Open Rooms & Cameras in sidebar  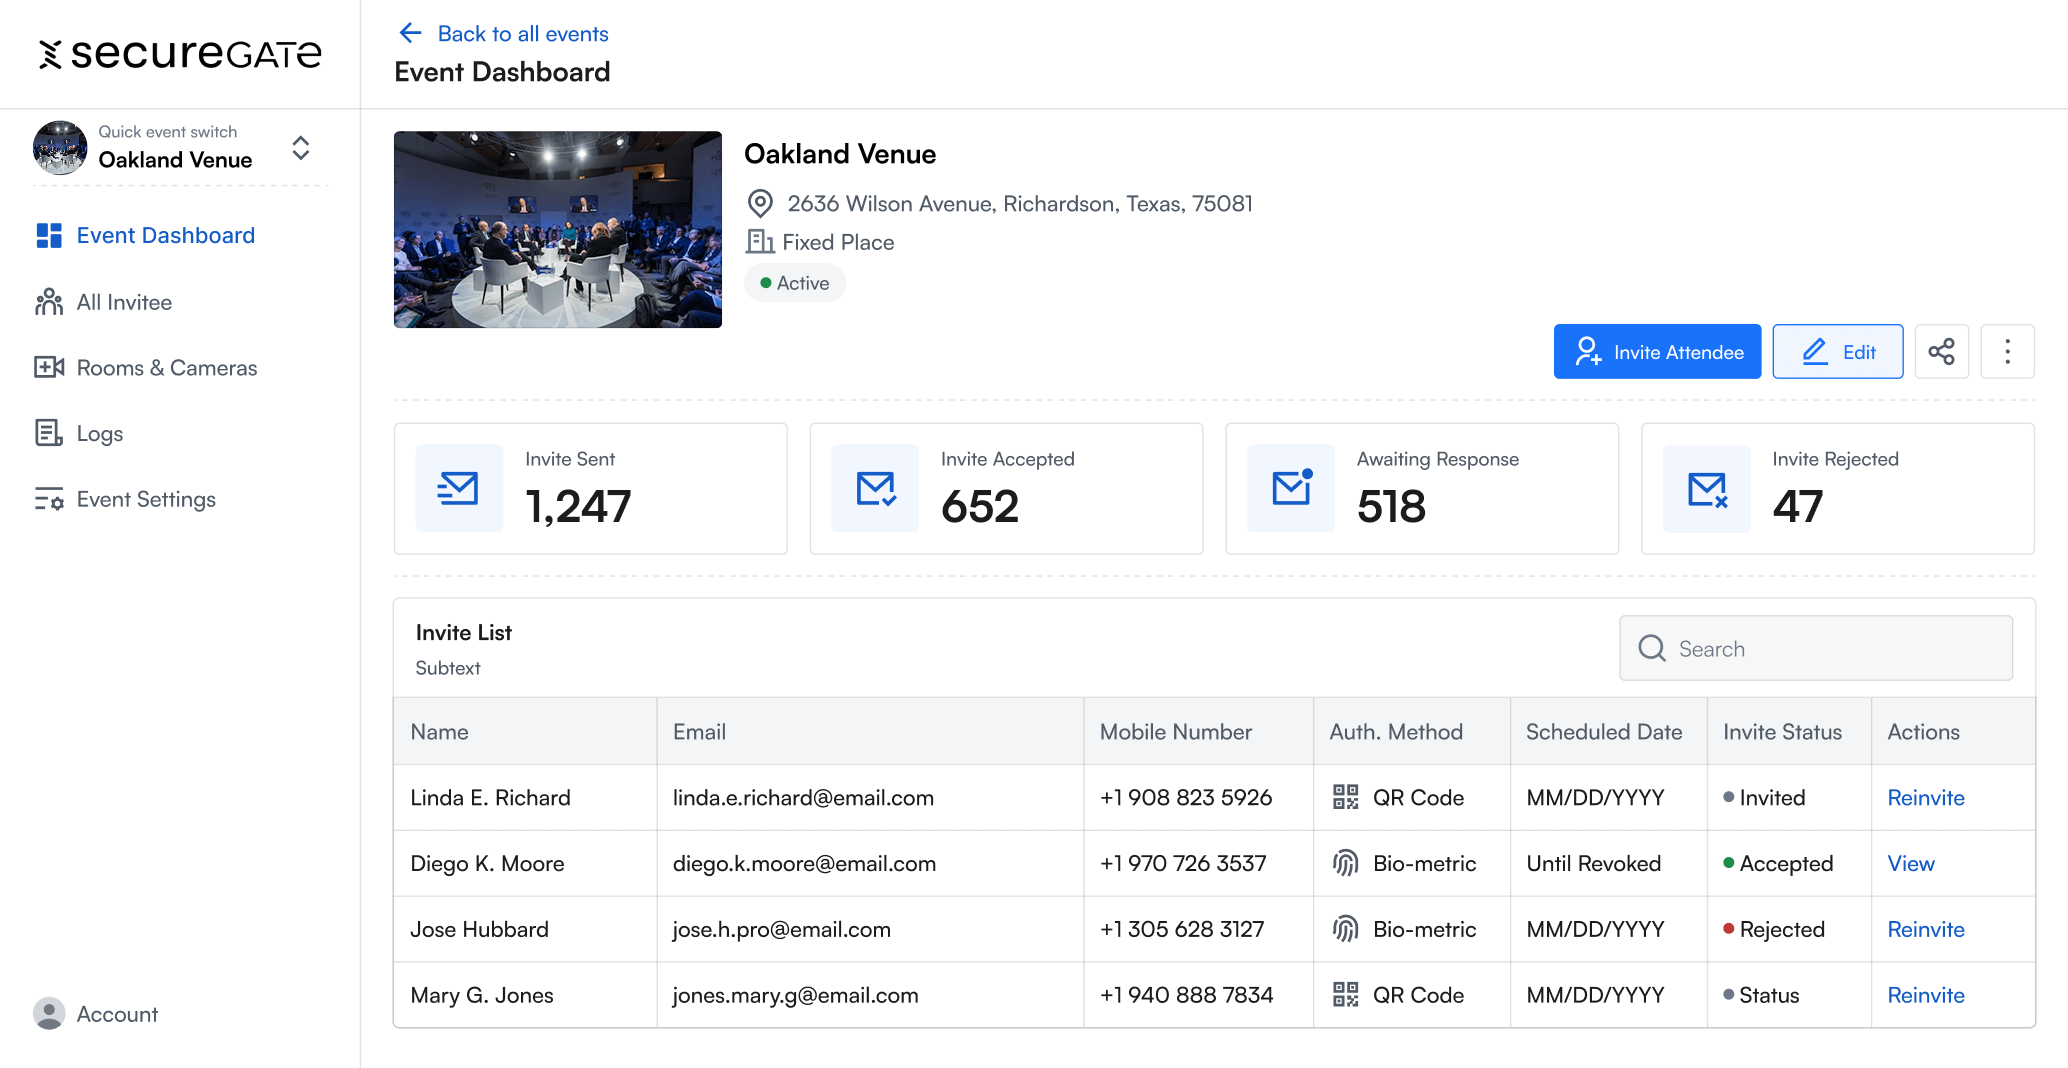[167, 368]
